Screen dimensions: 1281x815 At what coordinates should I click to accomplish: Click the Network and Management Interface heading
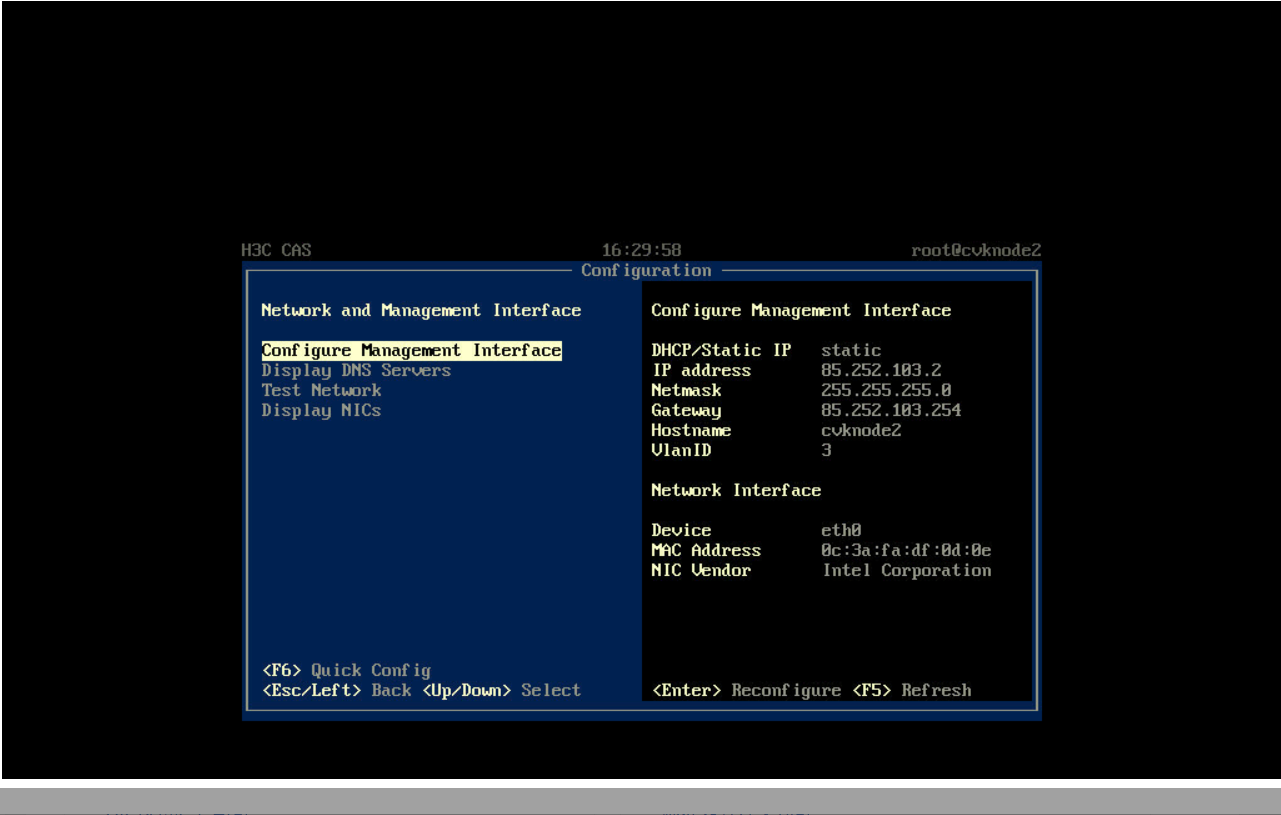click(421, 311)
